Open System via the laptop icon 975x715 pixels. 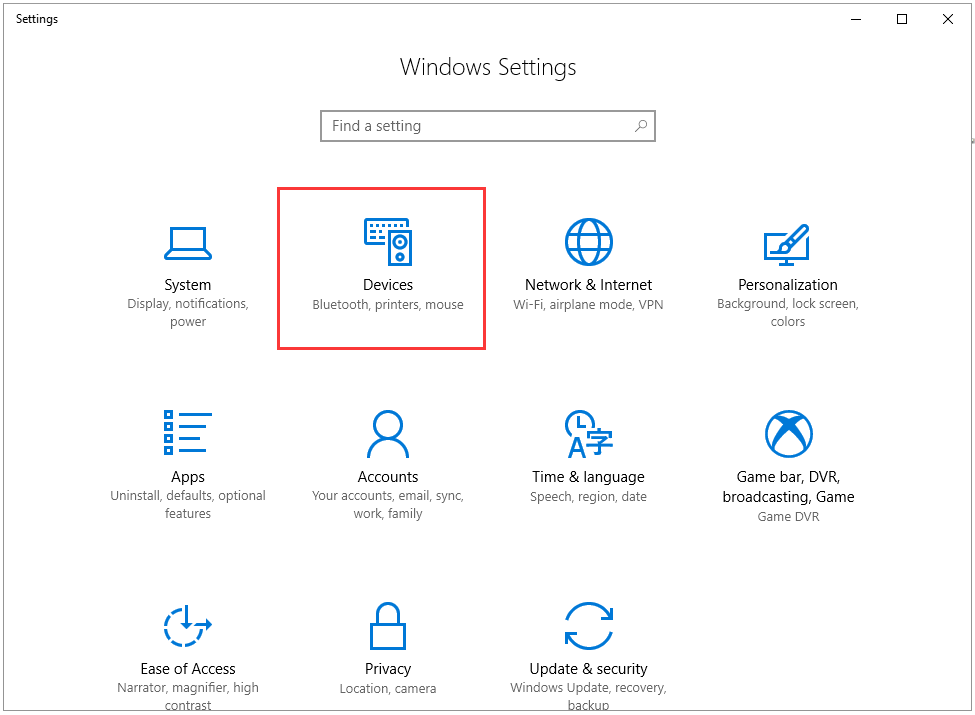(x=188, y=243)
